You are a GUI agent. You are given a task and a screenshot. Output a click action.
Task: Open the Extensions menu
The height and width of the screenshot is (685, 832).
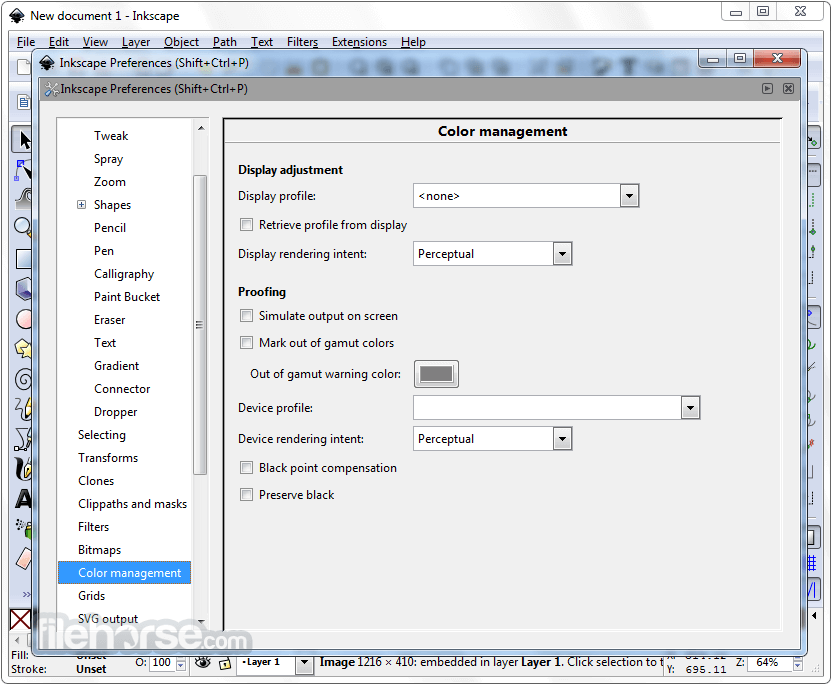coord(359,42)
